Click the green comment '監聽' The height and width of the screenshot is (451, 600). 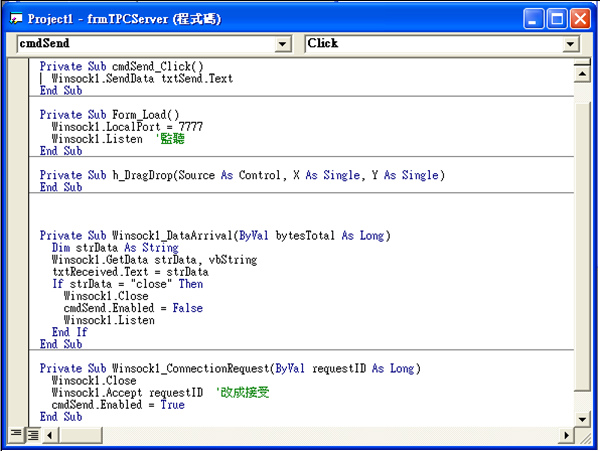coord(172,138)
